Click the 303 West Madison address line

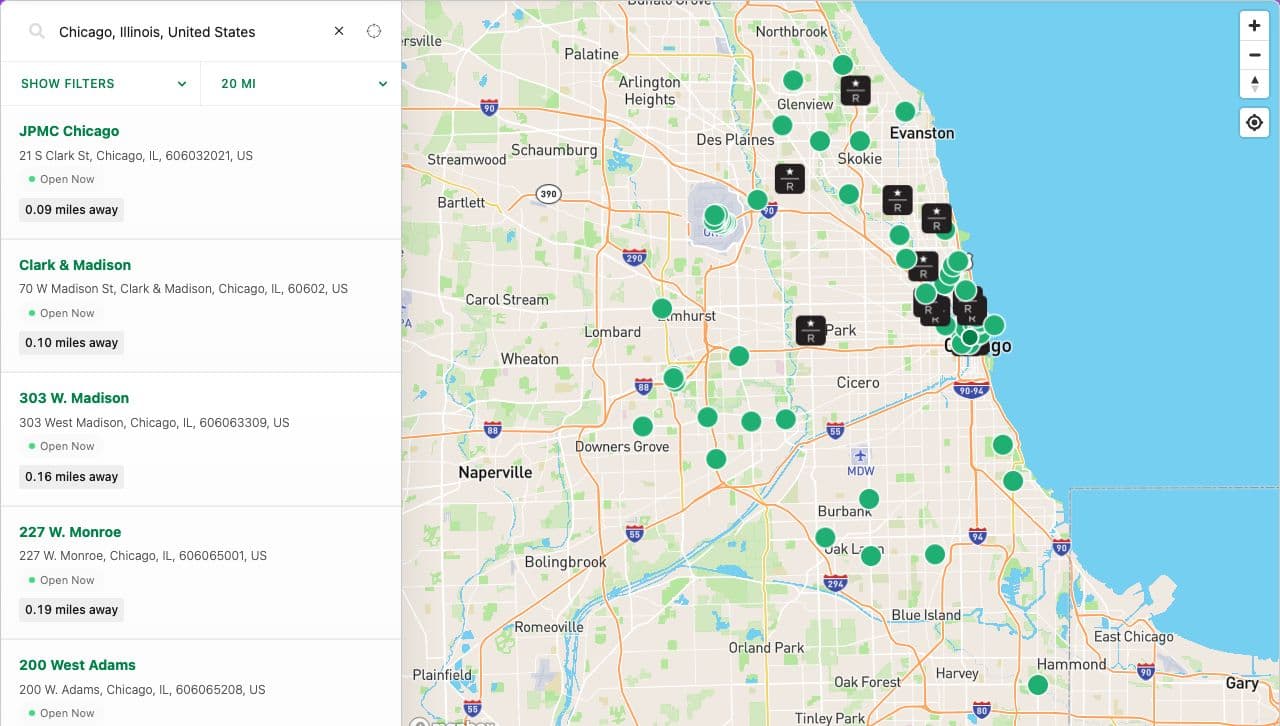pos(154,423)
